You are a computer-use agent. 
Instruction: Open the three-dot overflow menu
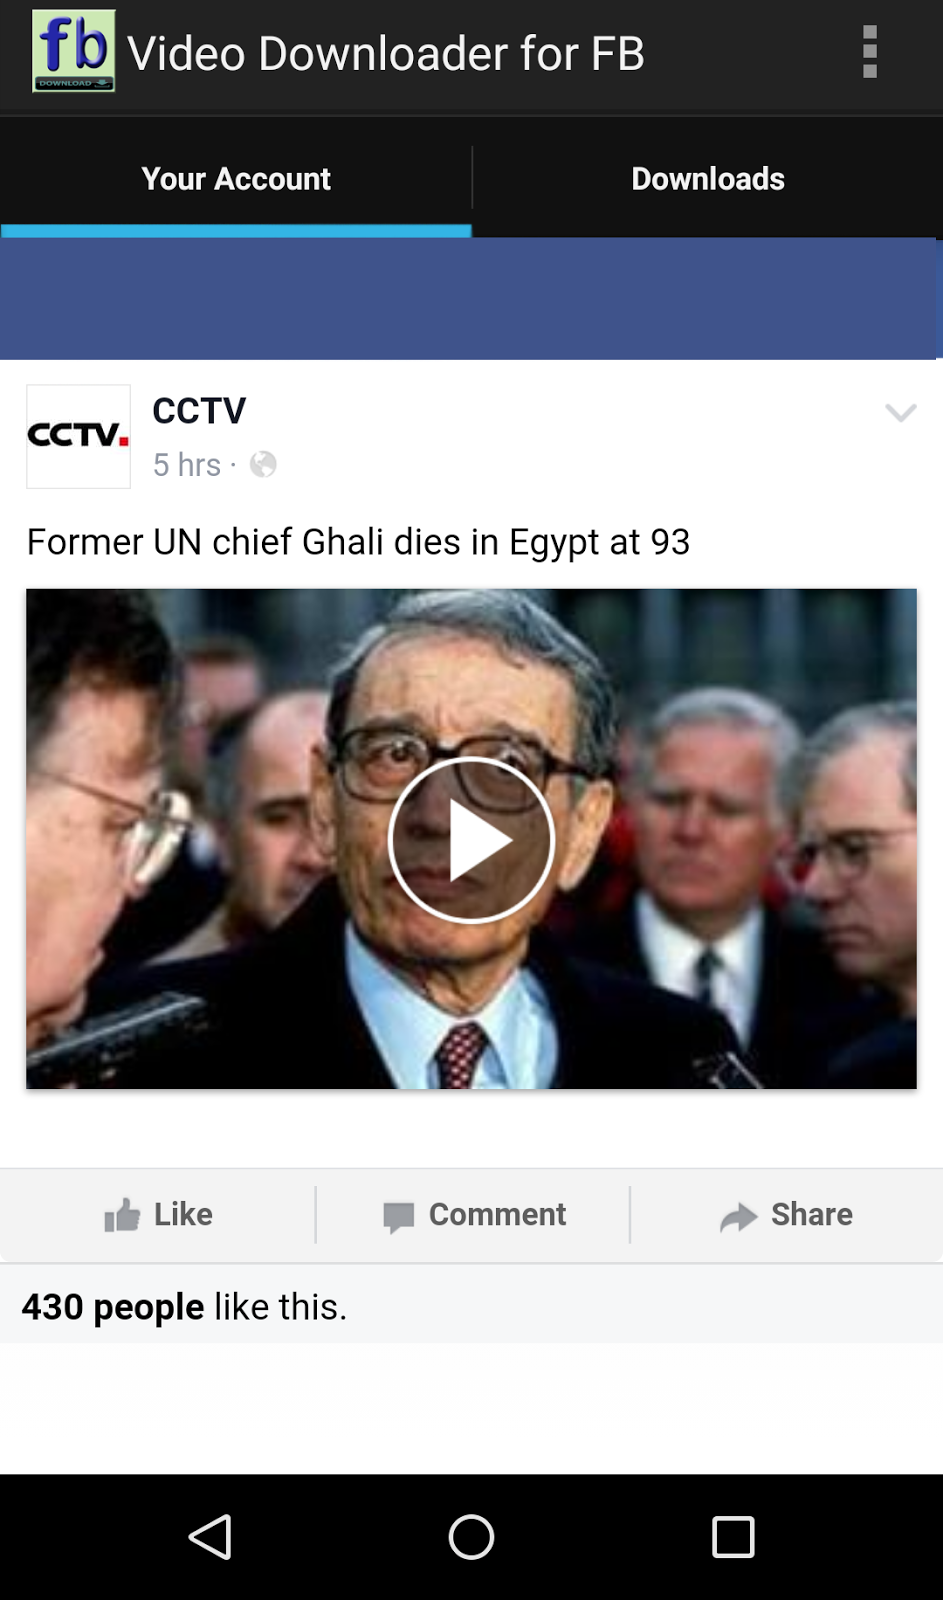point(870,52)
